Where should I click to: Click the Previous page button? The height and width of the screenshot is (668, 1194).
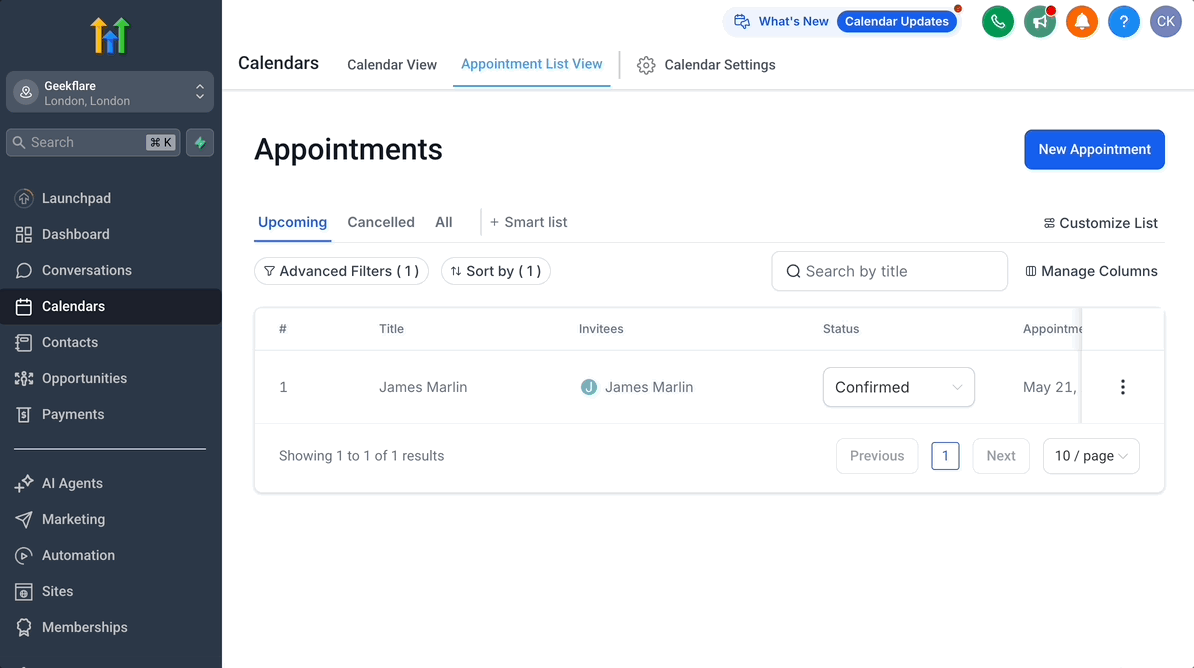pyautogui.click(x=877, y=455)
